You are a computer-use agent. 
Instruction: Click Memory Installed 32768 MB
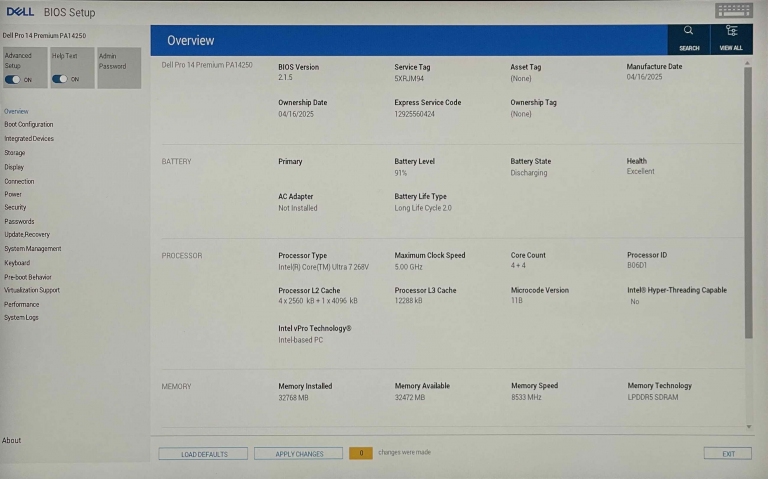293,398
